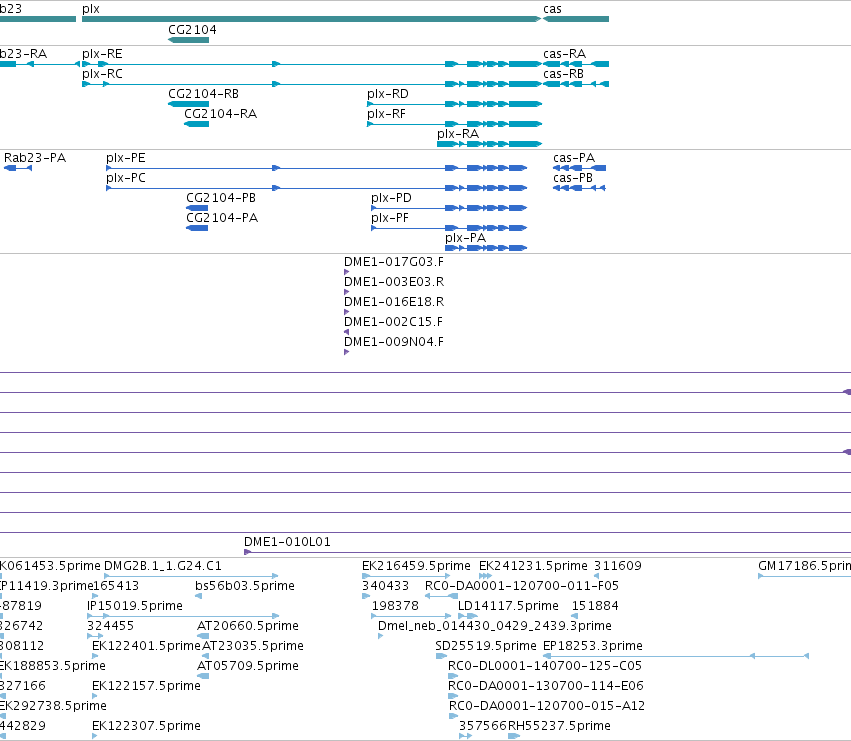Open RC0-DA0001-120700-011-F05 EST
Screen dimensions: 851x741
[442, 596]
